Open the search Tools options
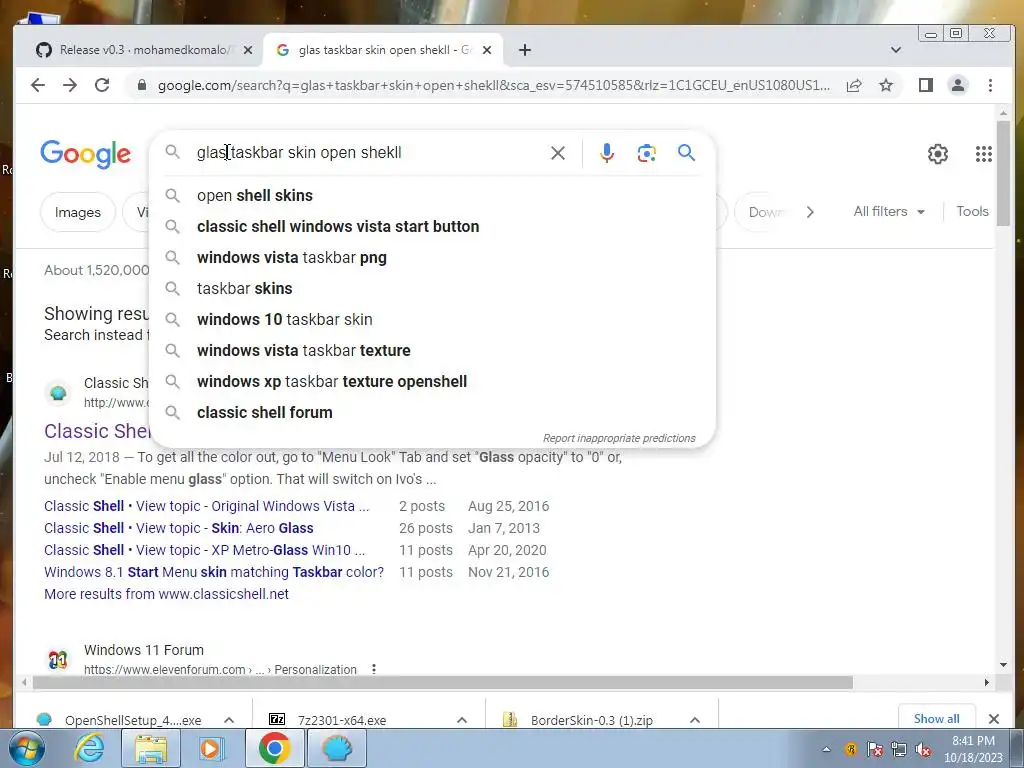 [972, 212]
